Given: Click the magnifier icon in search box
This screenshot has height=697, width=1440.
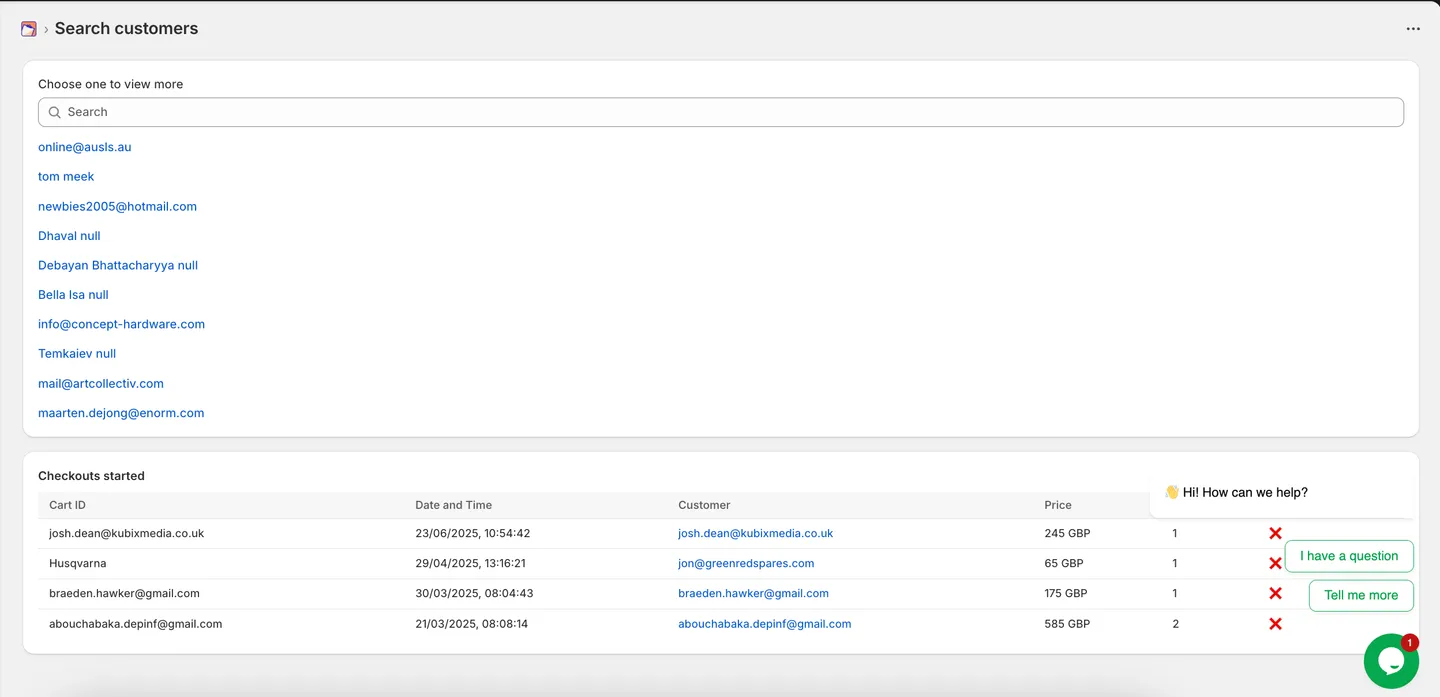Looking at the screenshot, I should pyautogui.click(x=55, y=112).
